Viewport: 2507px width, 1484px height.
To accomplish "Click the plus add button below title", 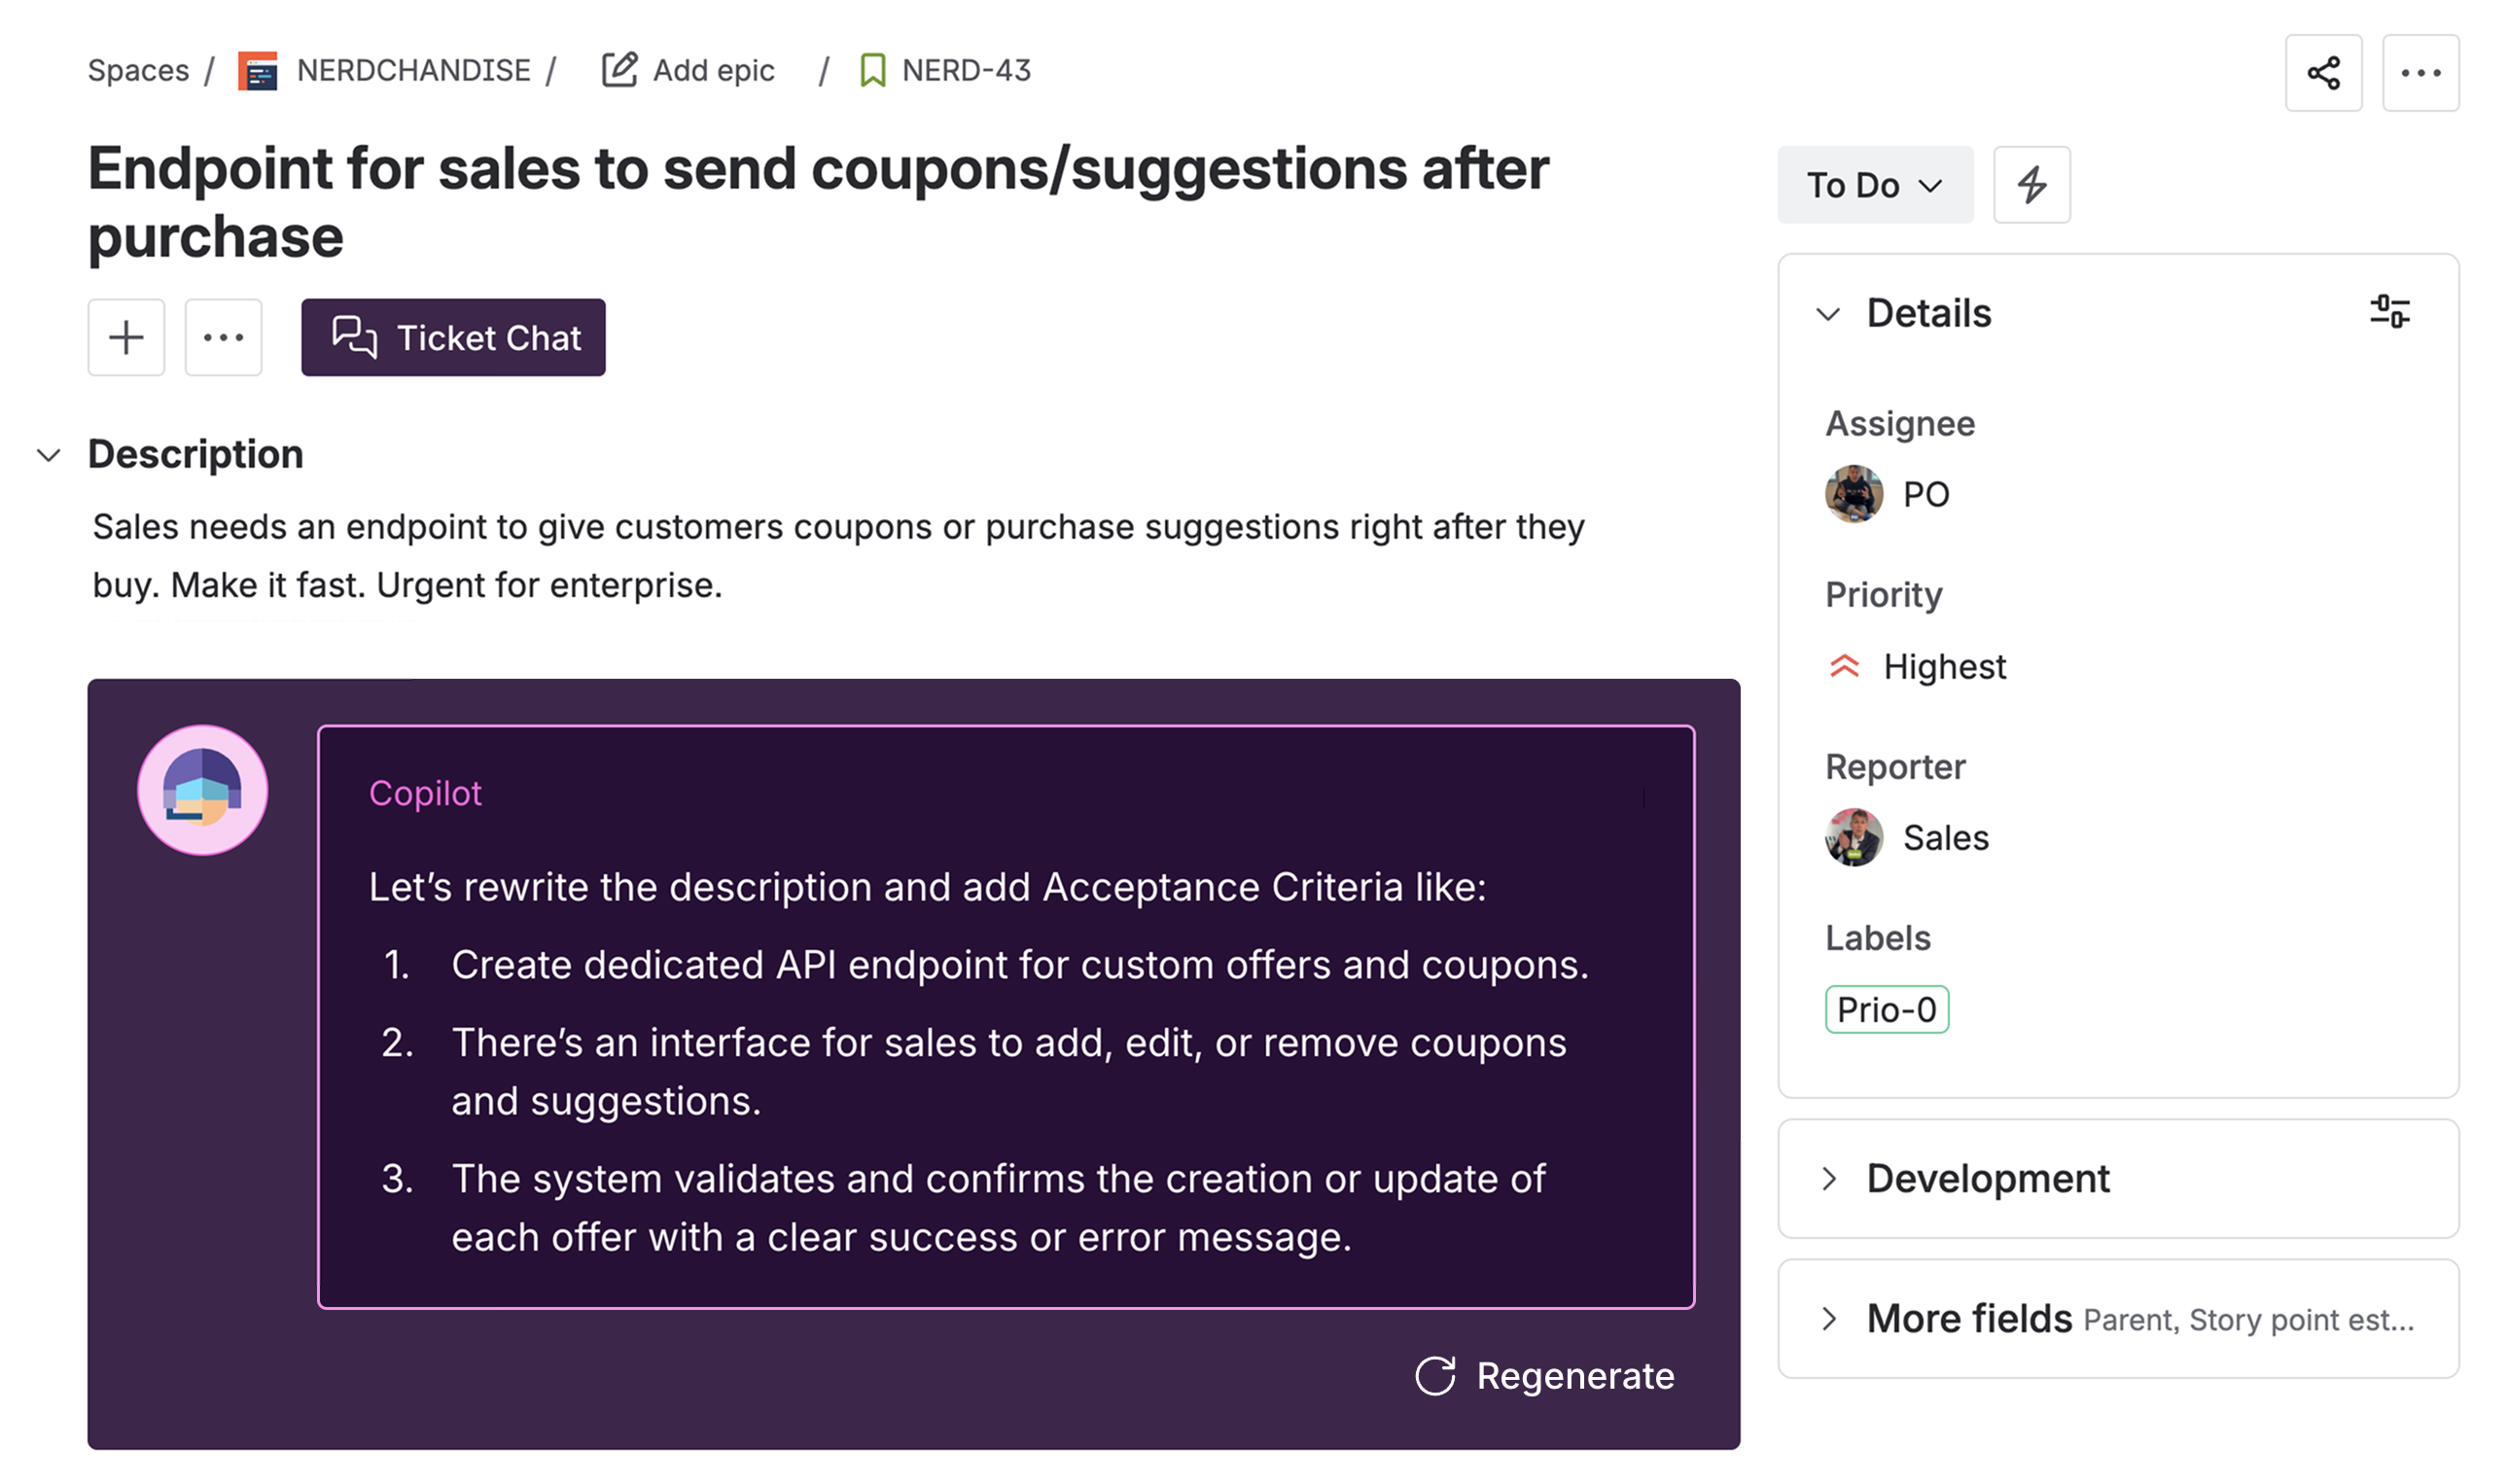I will coord(126,338).
